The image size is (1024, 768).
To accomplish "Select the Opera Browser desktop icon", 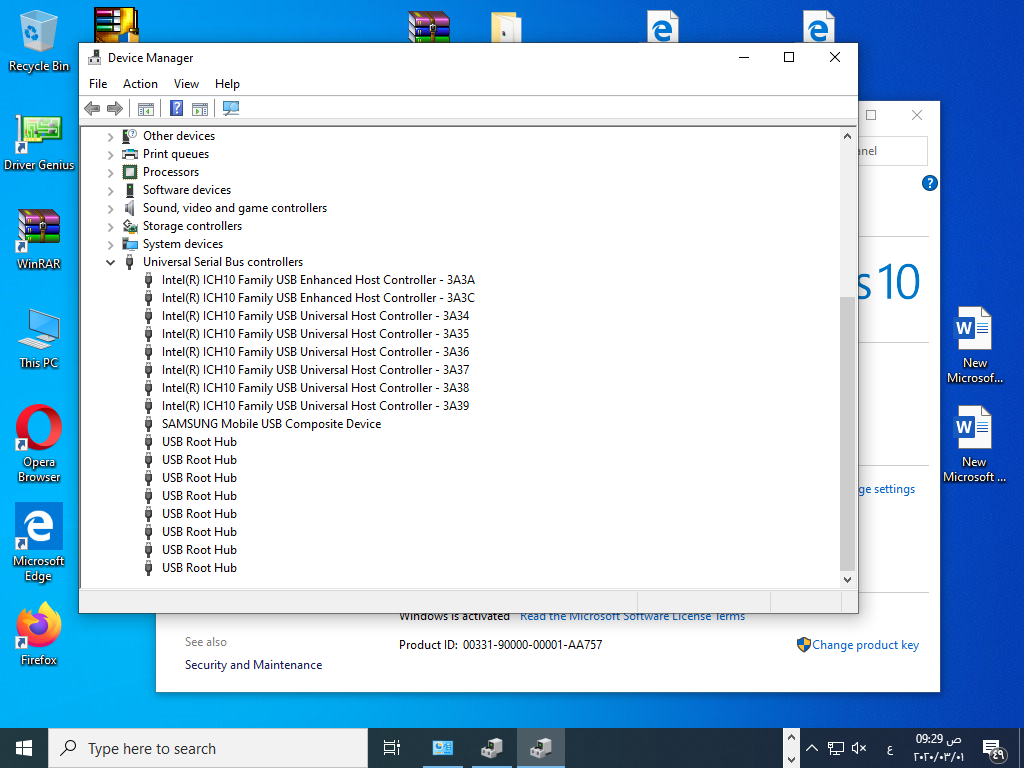I will tap(39, 443).
